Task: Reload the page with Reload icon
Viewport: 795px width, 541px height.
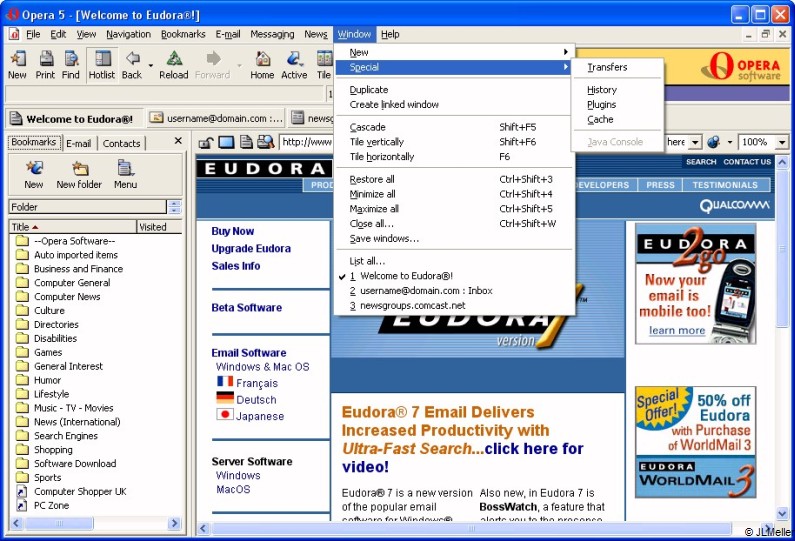Action: click(x=173, y=64)
